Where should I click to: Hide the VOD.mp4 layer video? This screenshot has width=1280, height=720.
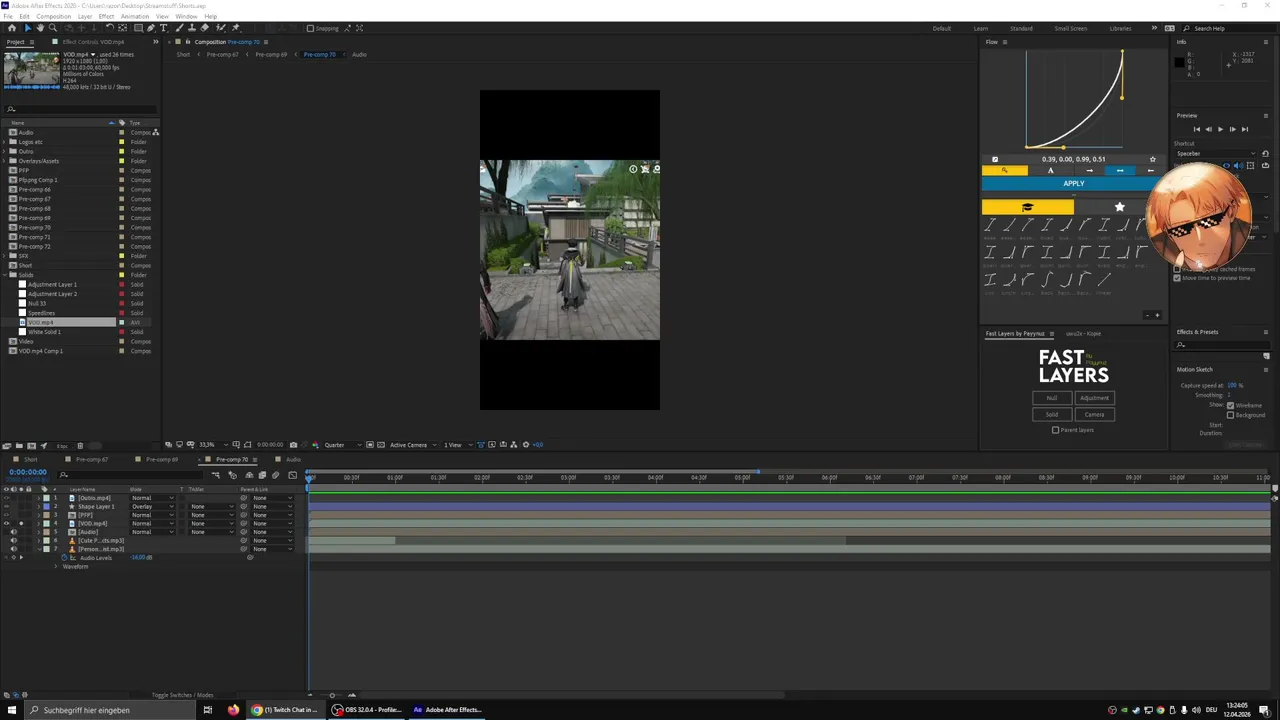point(6,523)
